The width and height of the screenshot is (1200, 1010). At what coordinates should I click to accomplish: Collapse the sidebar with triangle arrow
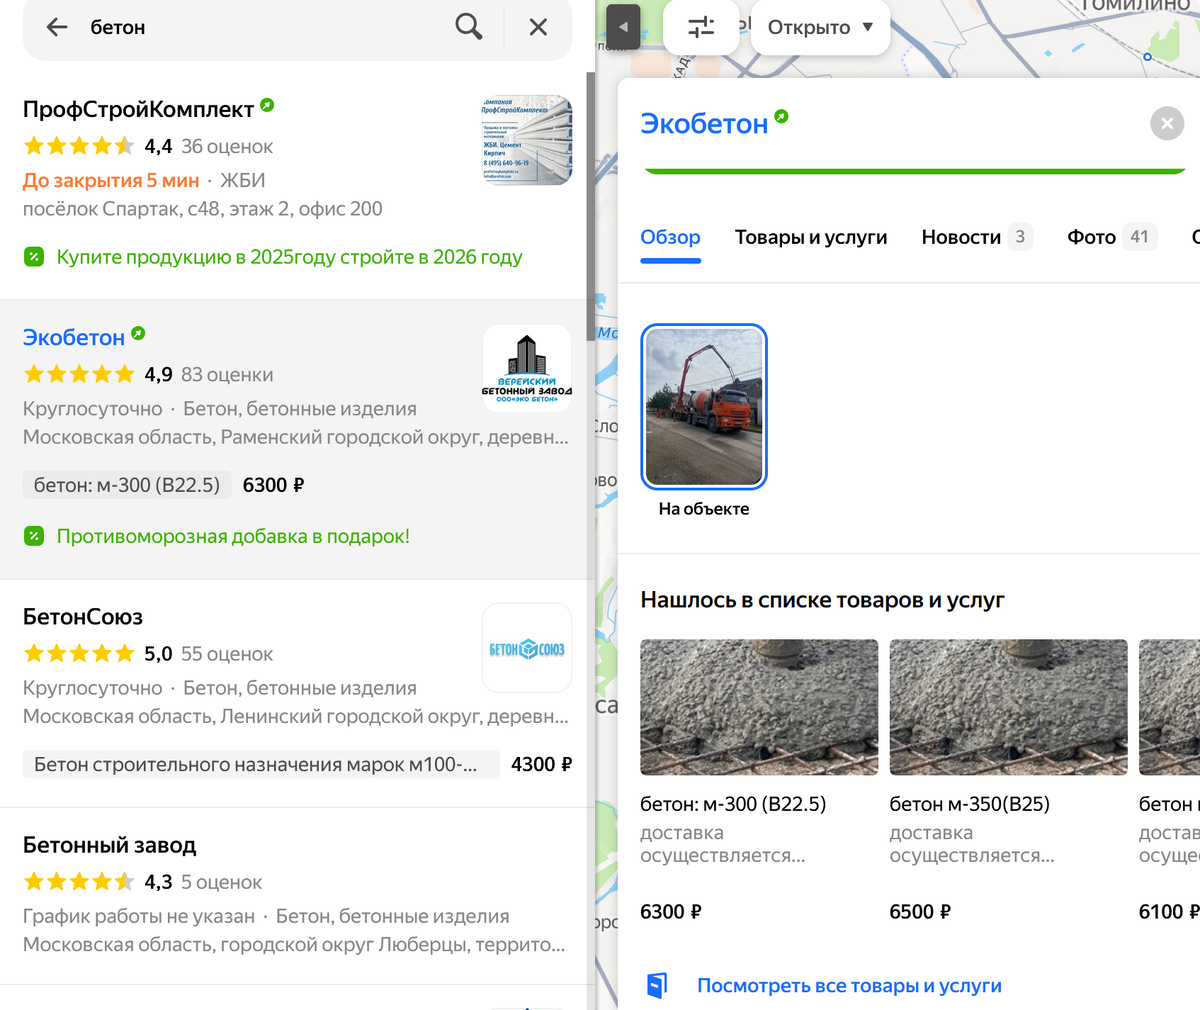[x=623, y=27]
